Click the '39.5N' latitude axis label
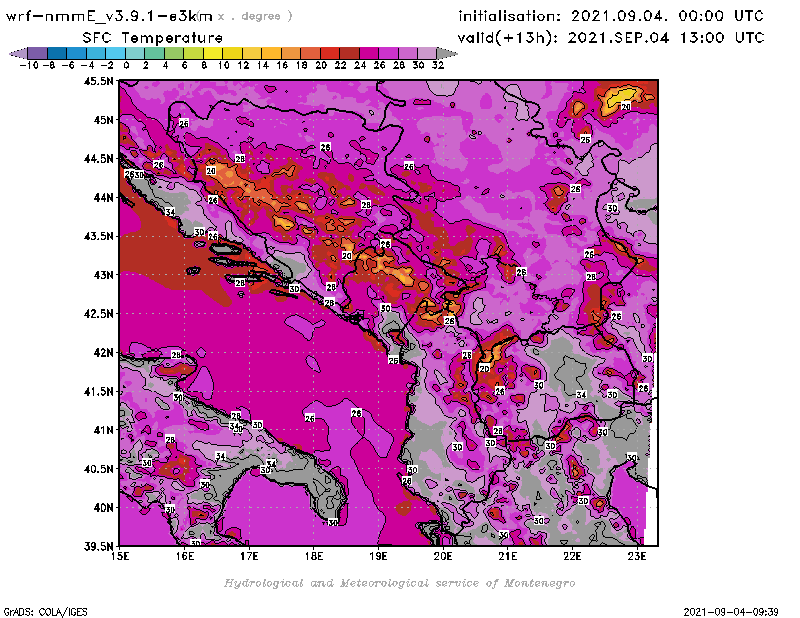The width and height of the screenshot is (800, 618). tap(98, 546)
